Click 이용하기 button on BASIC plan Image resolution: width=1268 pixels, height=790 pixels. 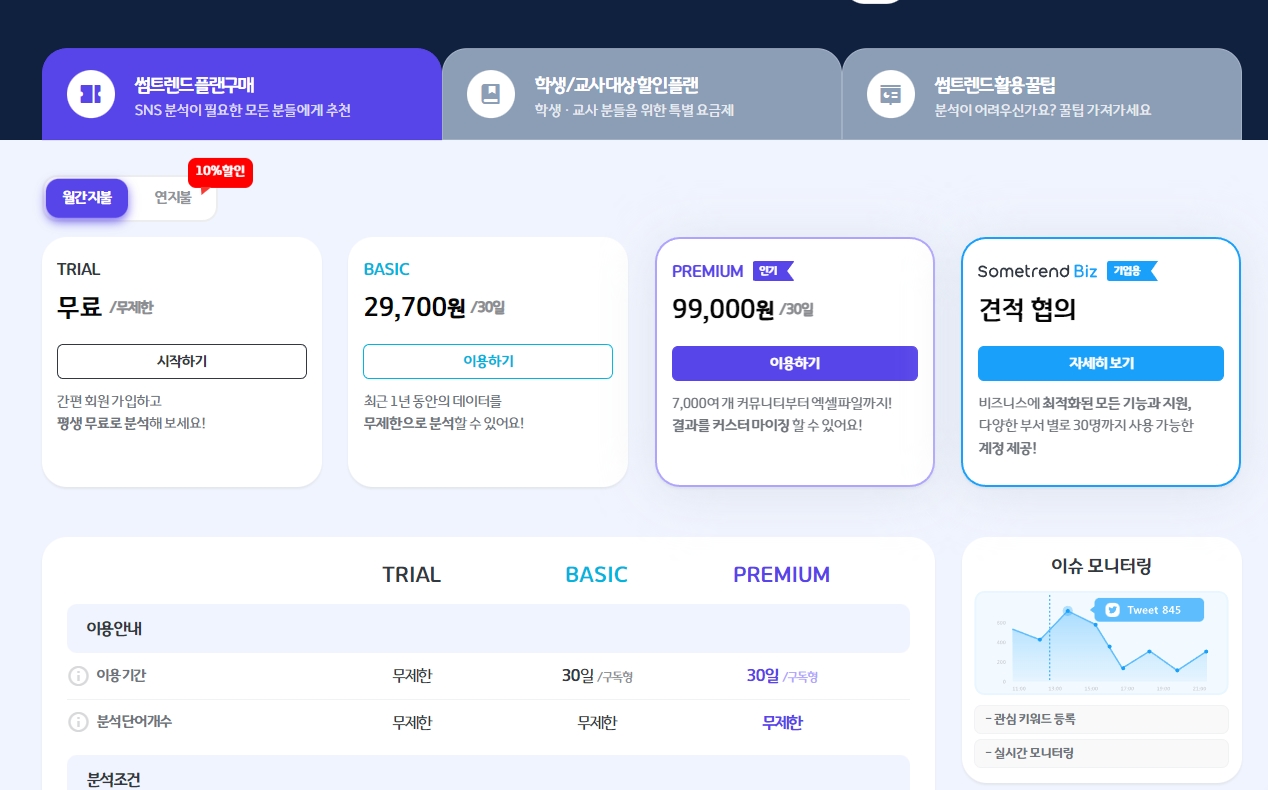coord(488,361)
